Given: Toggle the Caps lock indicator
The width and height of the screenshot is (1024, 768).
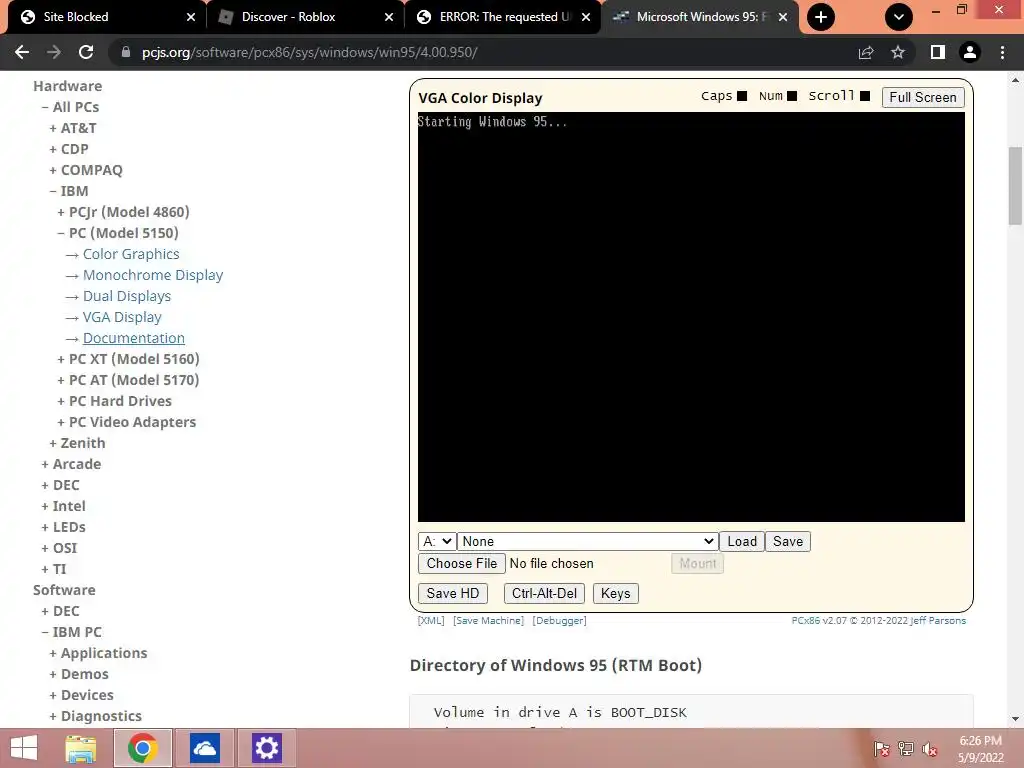Looking at the screenshot, I should pyautogui.click(x=742, y=96).
